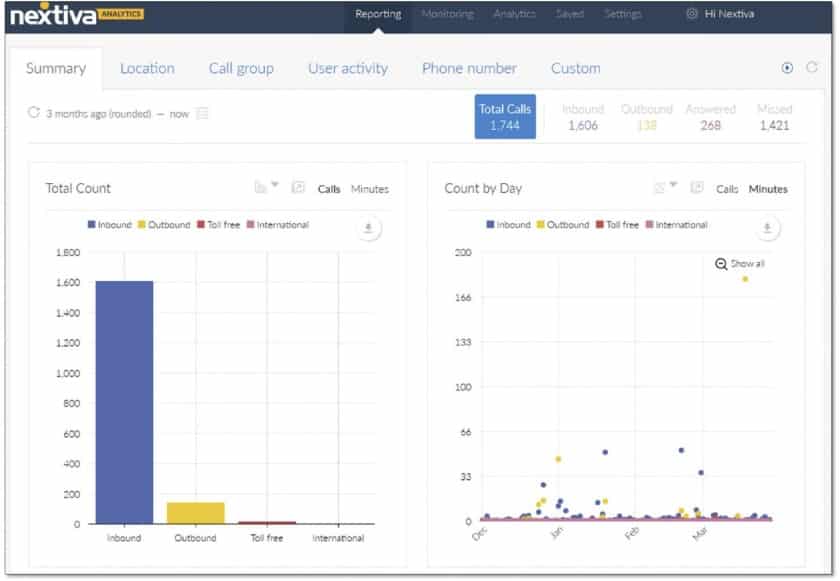
Task: Open the date range calendar icon
Action: tap(203, 113)
